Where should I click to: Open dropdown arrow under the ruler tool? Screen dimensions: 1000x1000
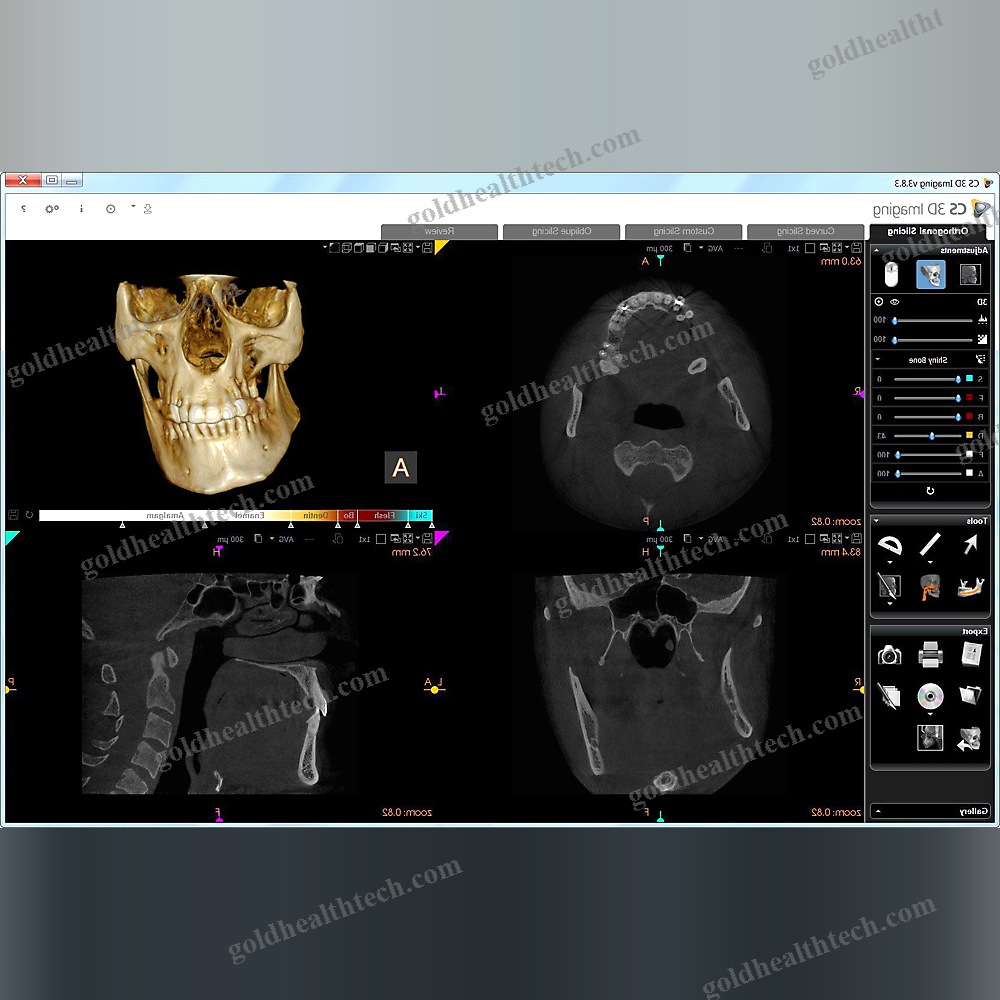click(x=930, y=562)
